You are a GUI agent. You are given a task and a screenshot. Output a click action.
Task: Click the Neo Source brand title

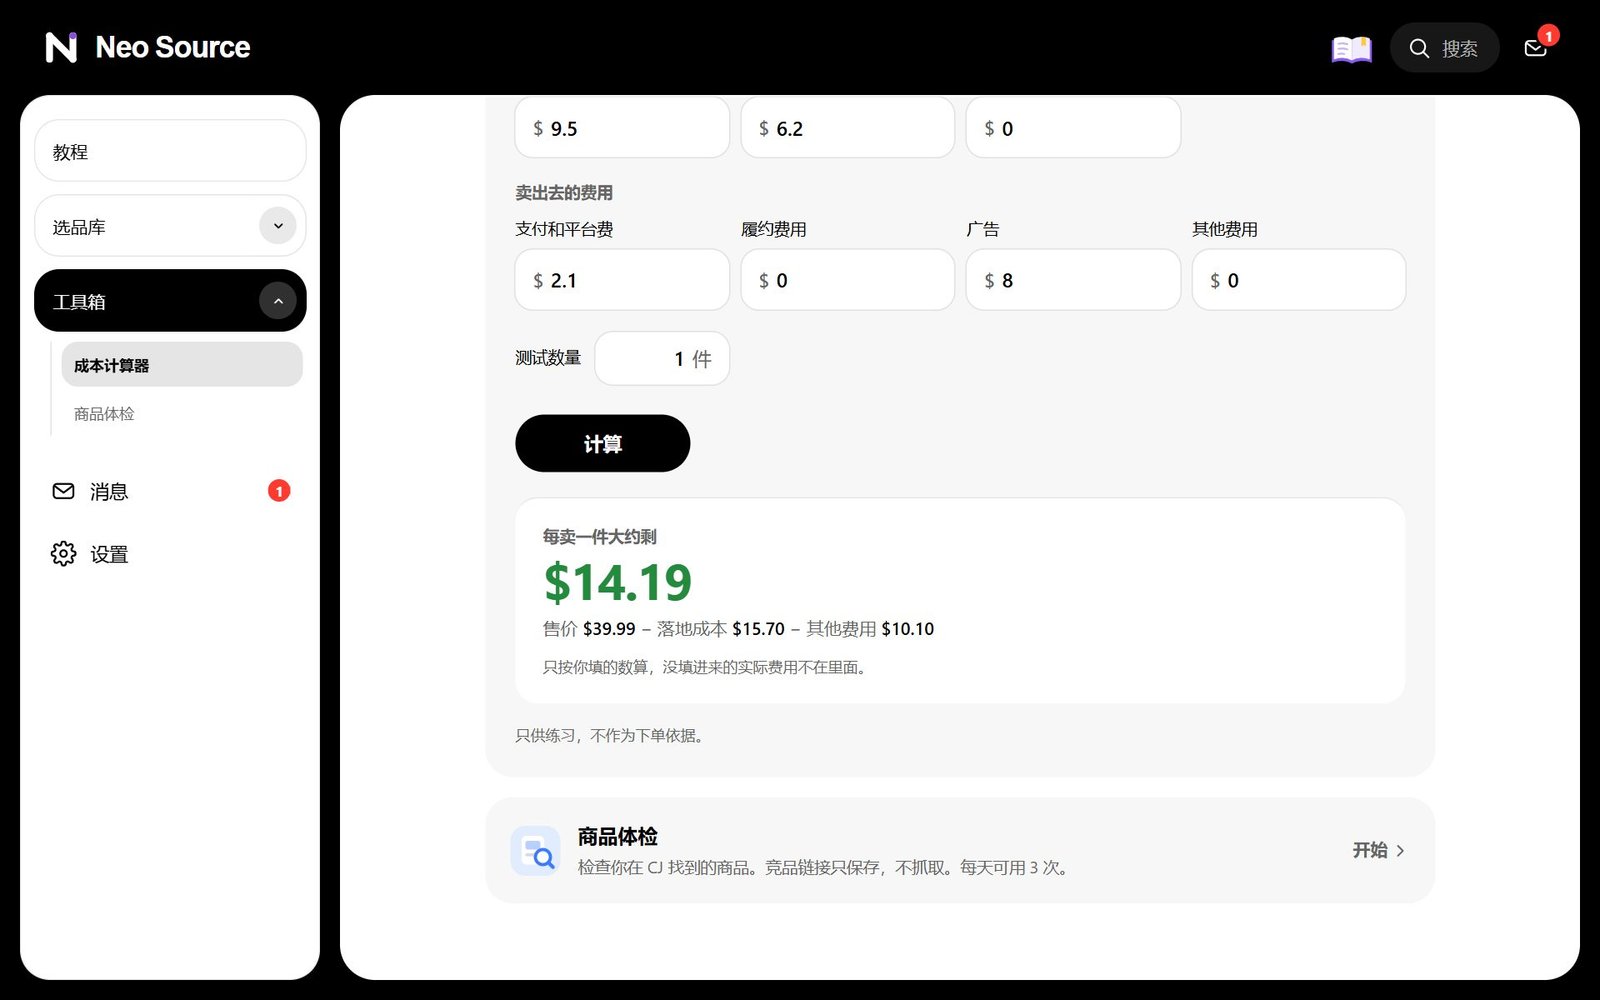tap(173, 47)
